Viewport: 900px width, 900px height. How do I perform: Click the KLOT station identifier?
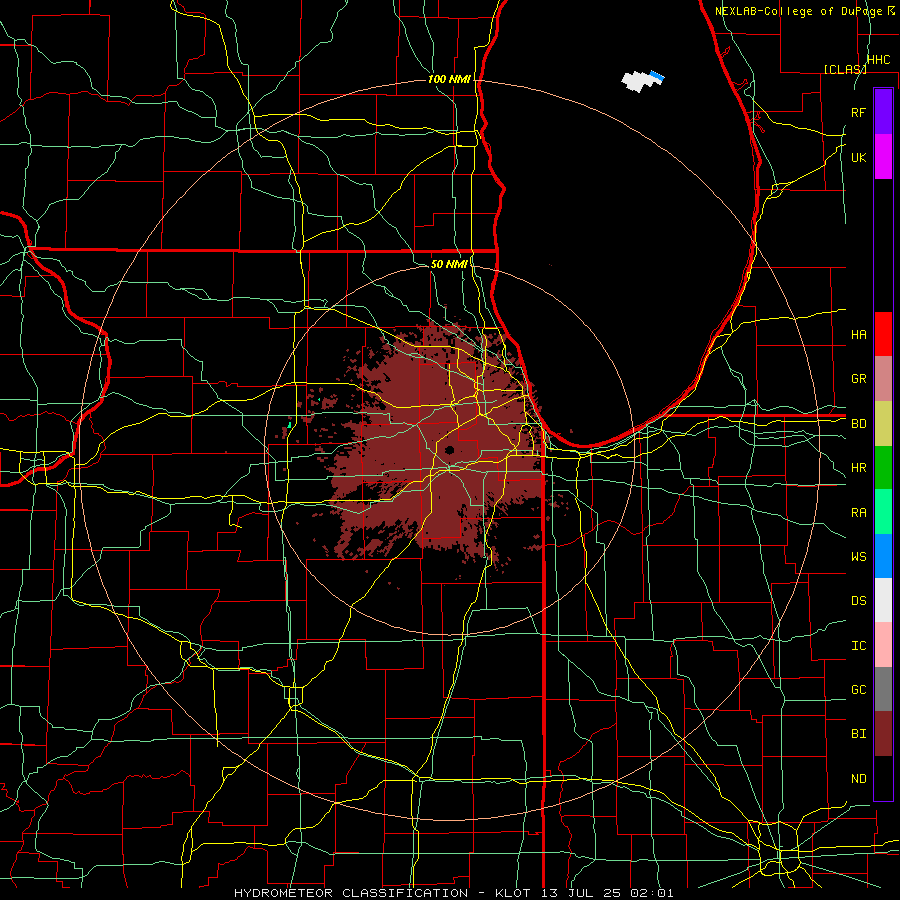pos(513,893)
